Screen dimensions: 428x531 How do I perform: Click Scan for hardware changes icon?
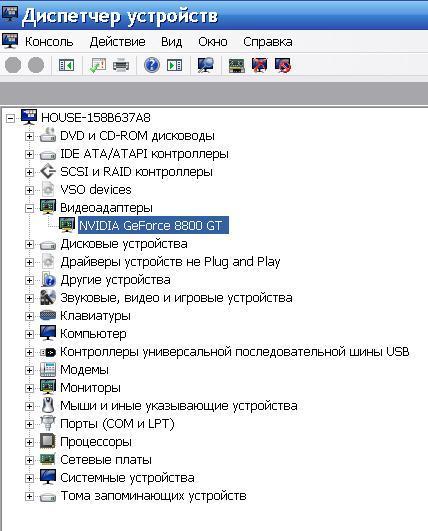pyautogui.click(x=206, y=65)
